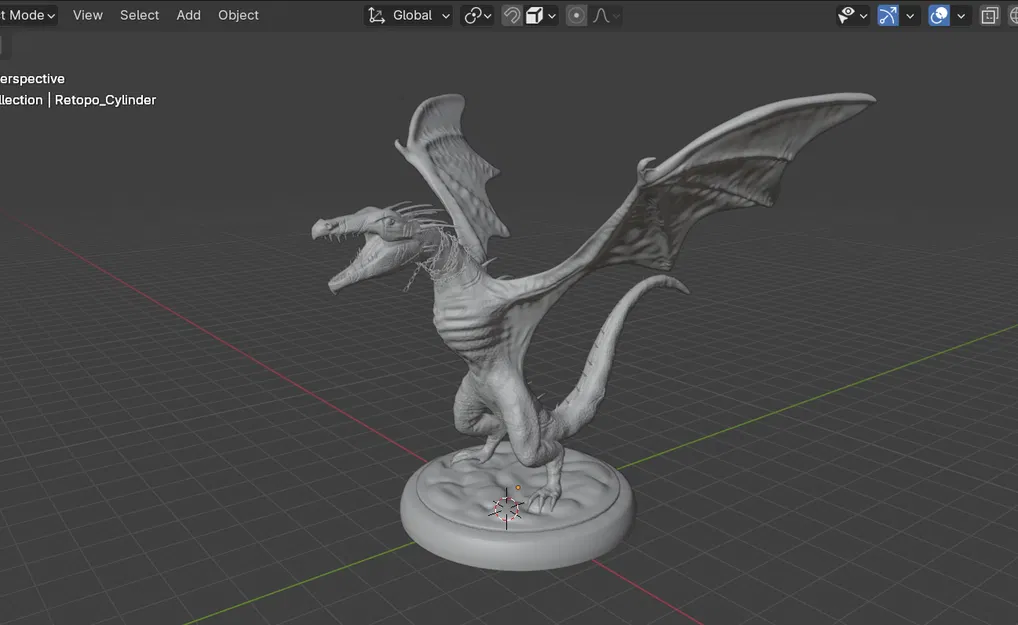Image resolution: width=1018 pixels, height=625 pixels.
Task: Open the overlays dropdown arrow
Action: (x=960, y=14)
